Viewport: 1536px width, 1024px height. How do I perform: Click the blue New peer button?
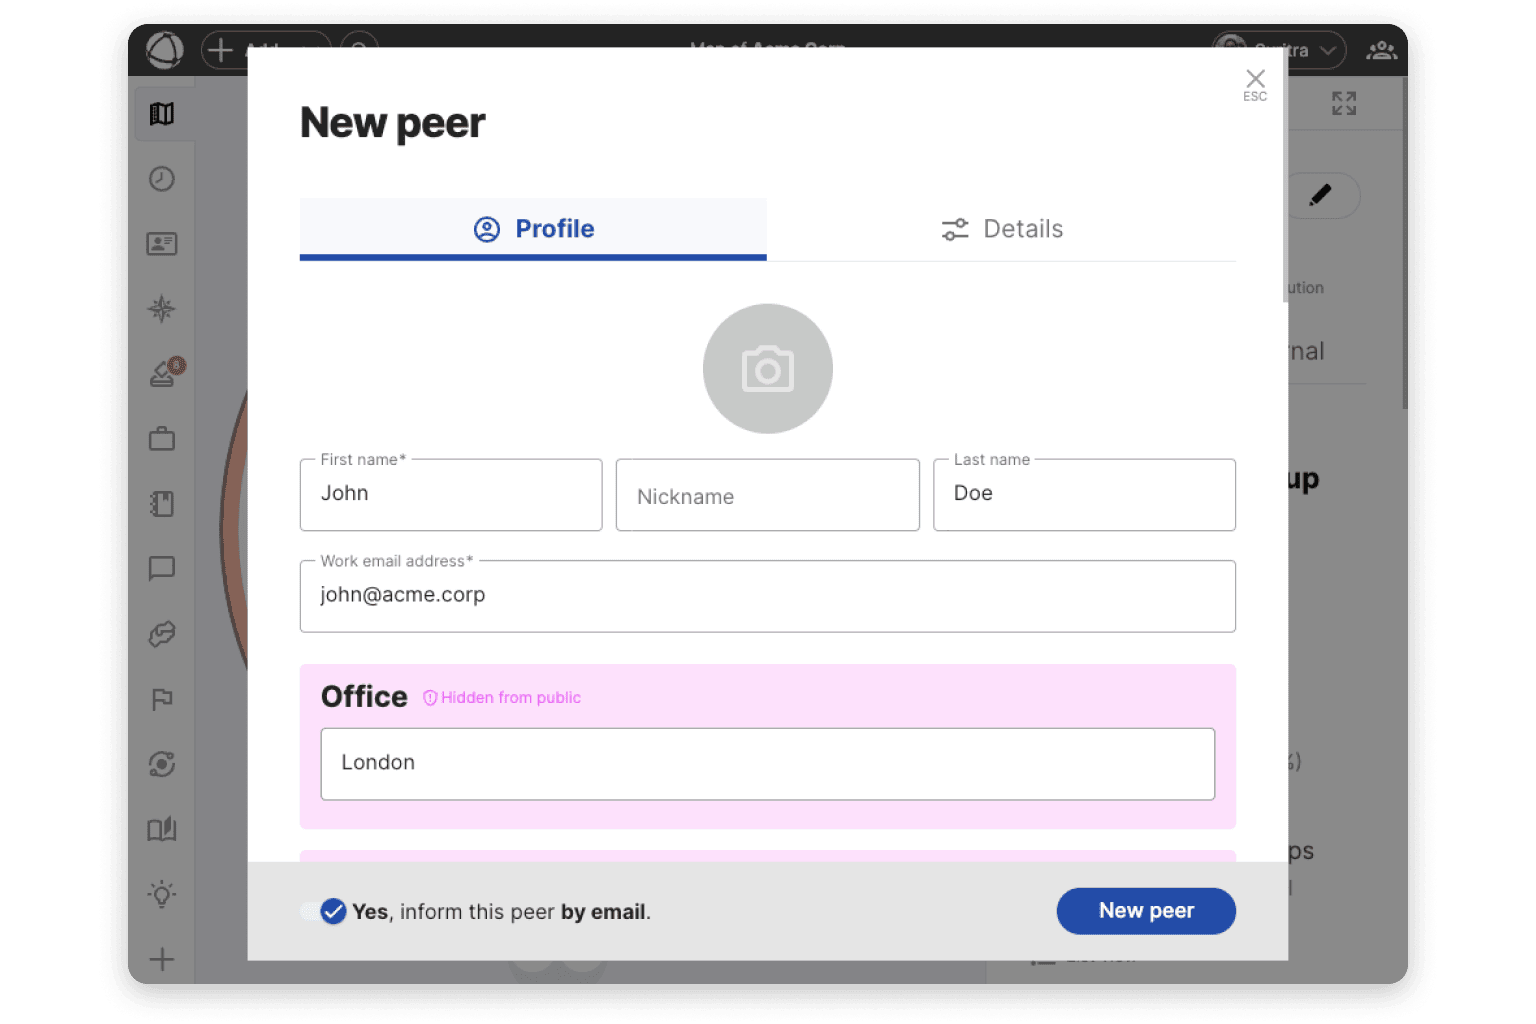click(1145, 911)
